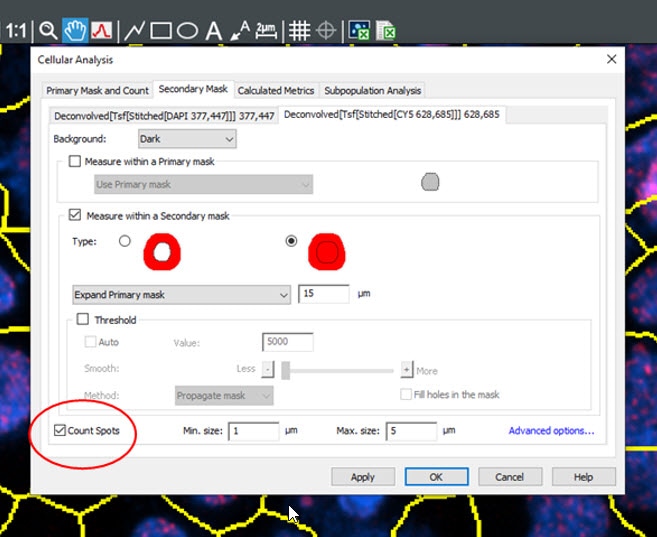Image resolution: width=657 pixels, height=537 pixels.
Task: Open the Advanced options link
Action: [x=551, y=431]
